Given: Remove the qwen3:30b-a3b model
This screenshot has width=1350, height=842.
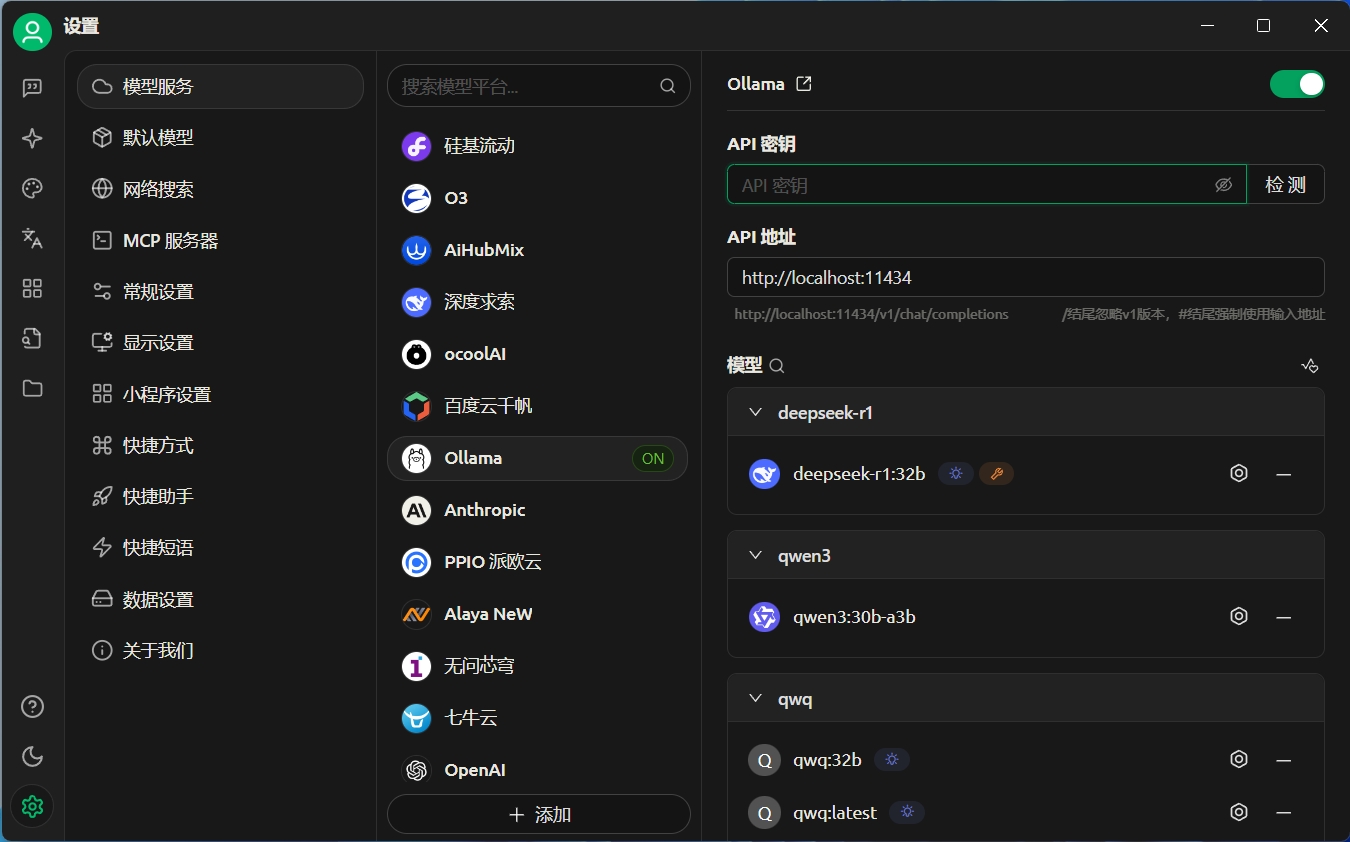Looking at the screenshot, I should [1284, 616].
